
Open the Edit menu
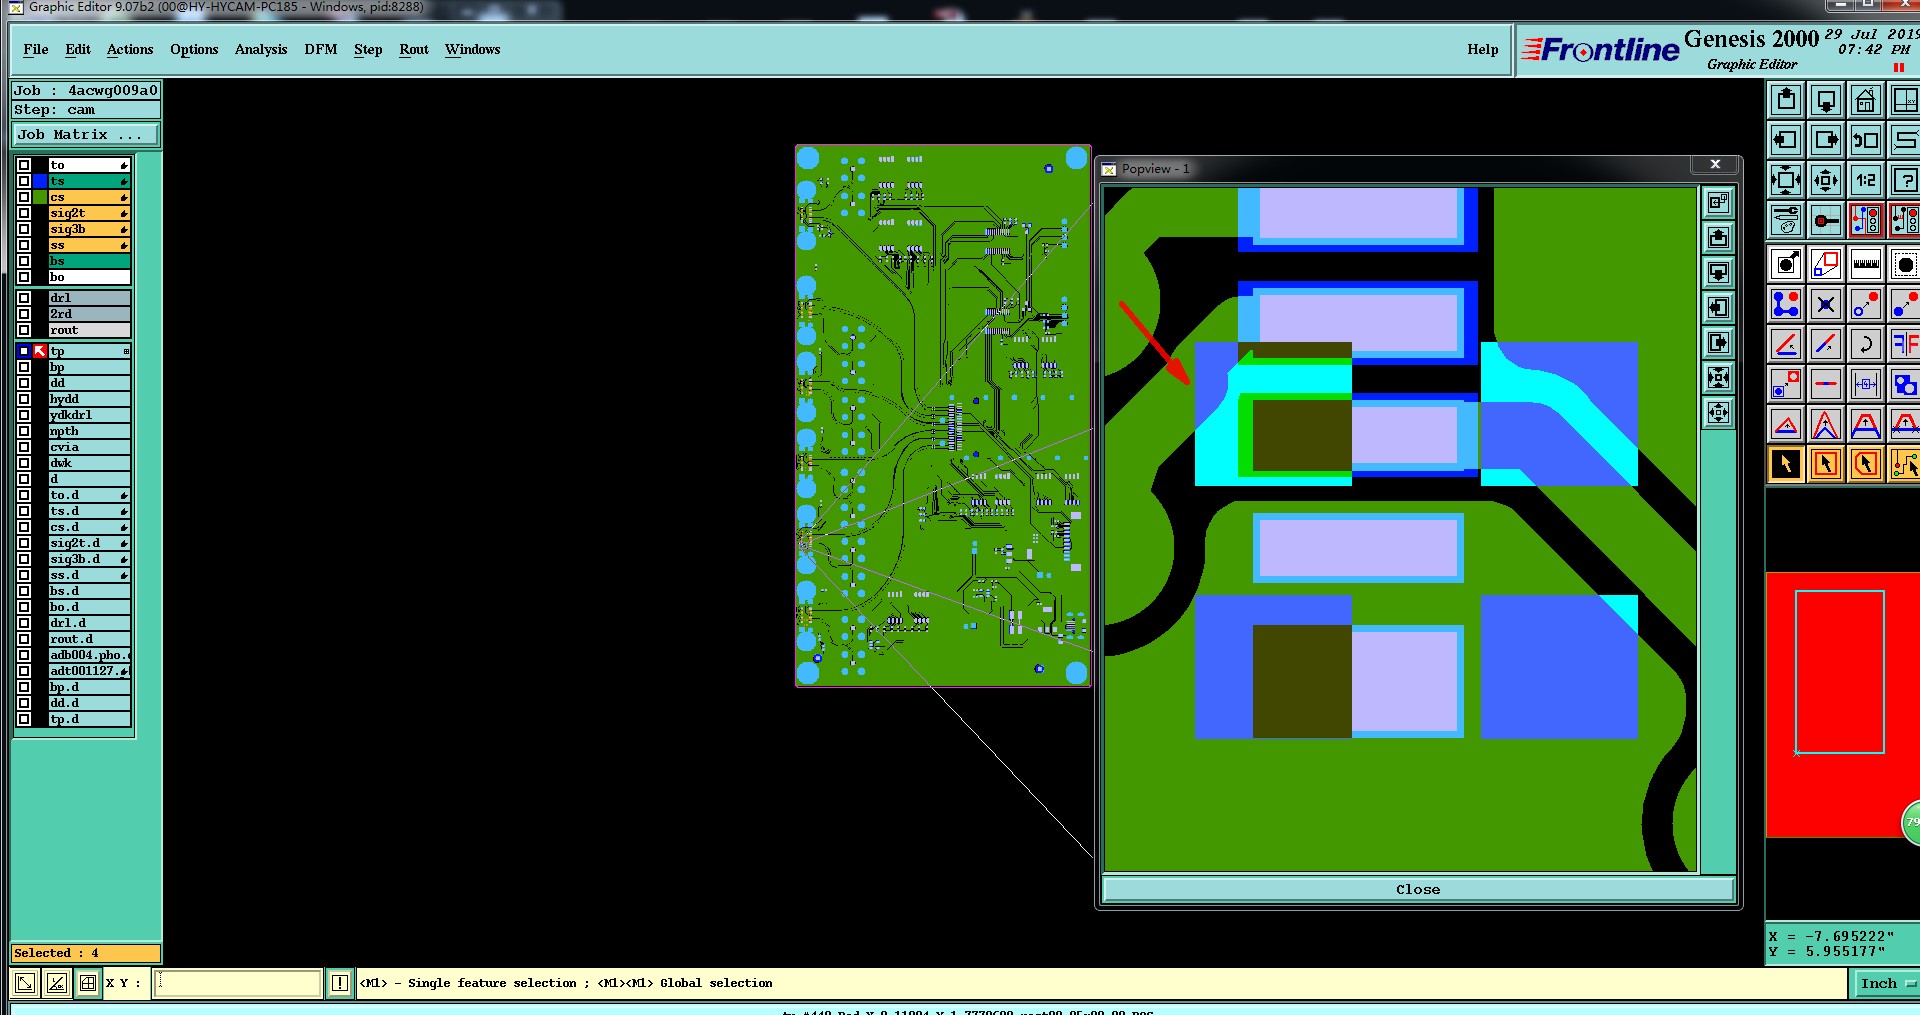[78, 49]
